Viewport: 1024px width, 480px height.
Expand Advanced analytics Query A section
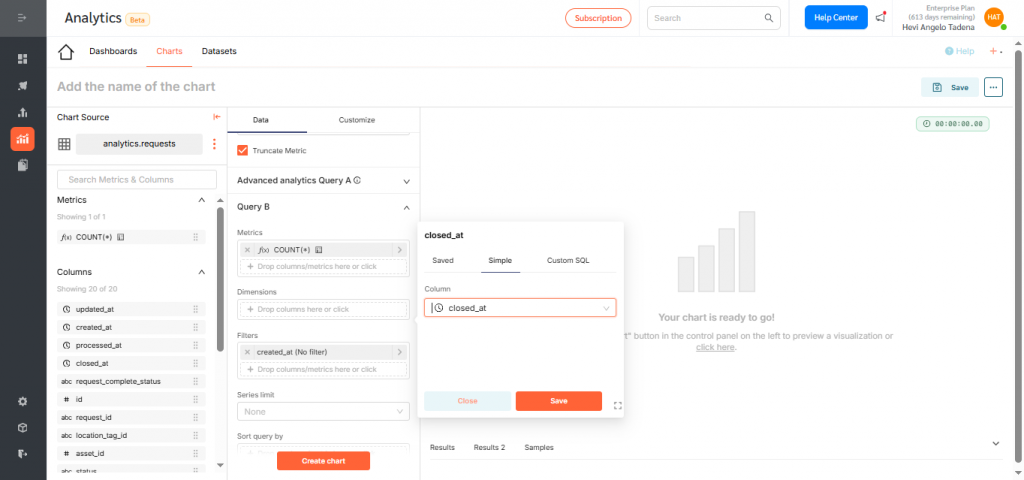point(406,181)
